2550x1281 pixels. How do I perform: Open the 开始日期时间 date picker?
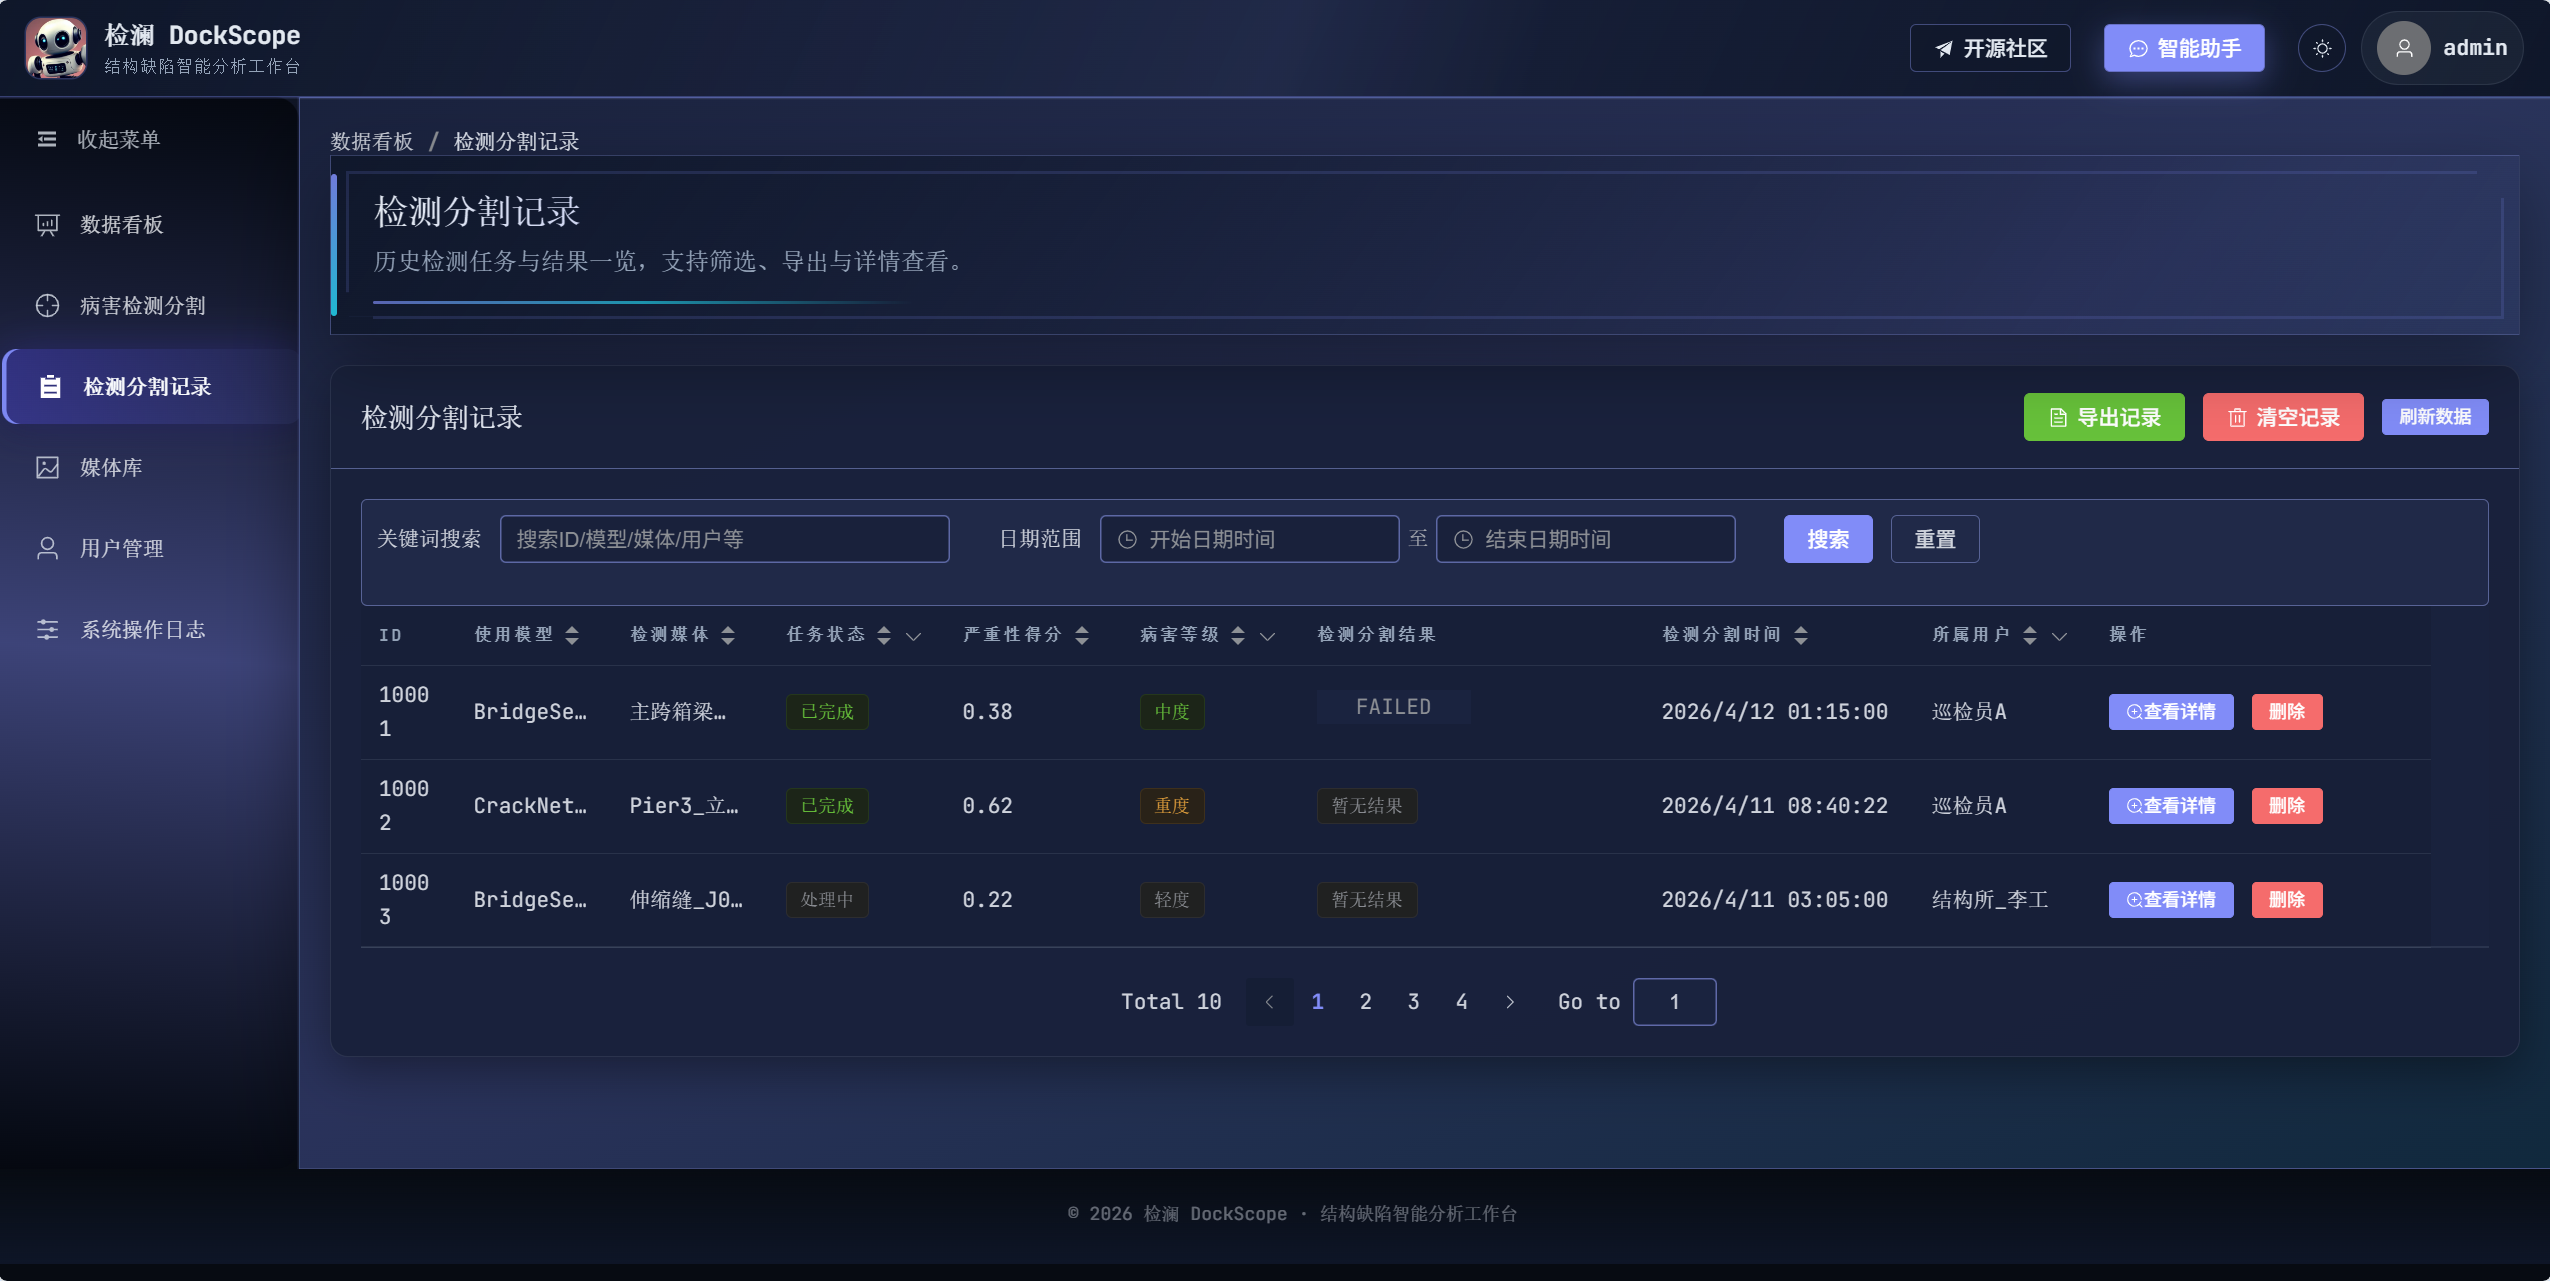pos(1249,539)
